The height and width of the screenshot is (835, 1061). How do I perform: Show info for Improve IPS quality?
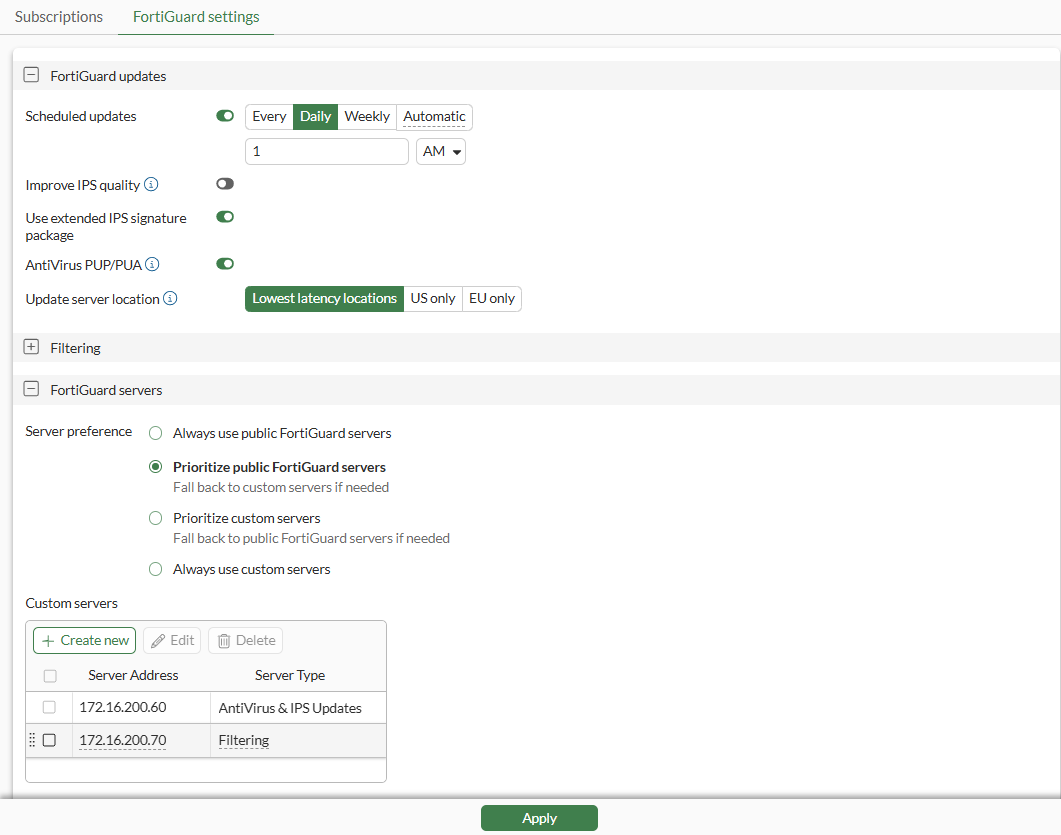pos(152,184)
